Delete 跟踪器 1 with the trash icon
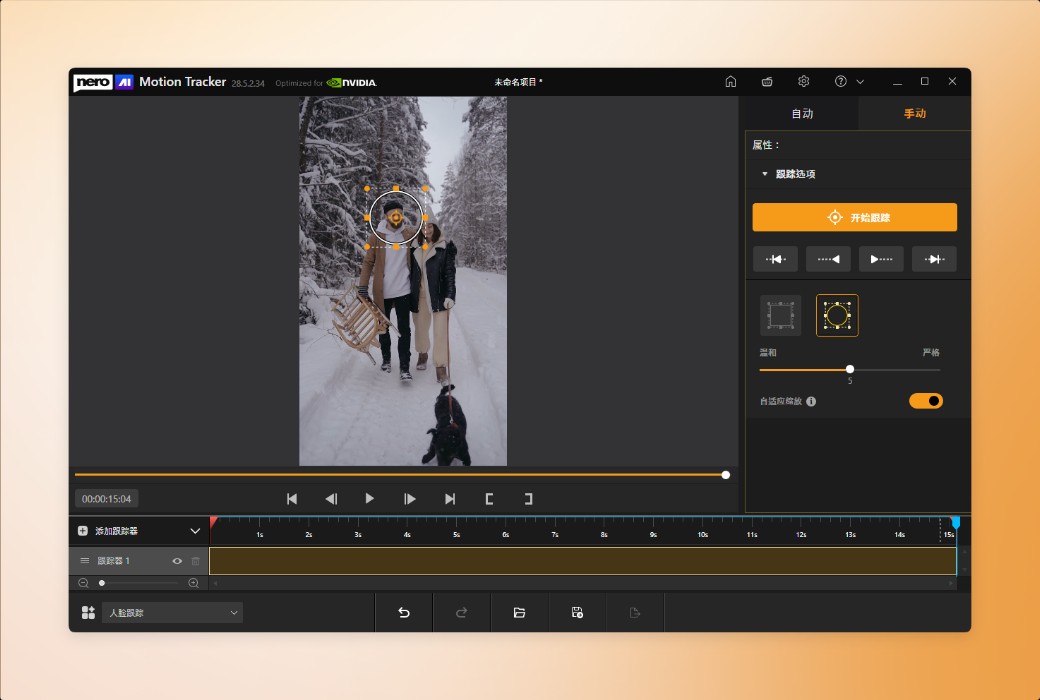Image resolution: width=1040 pixels, height=700 pixels. click(x=196, y=561)
